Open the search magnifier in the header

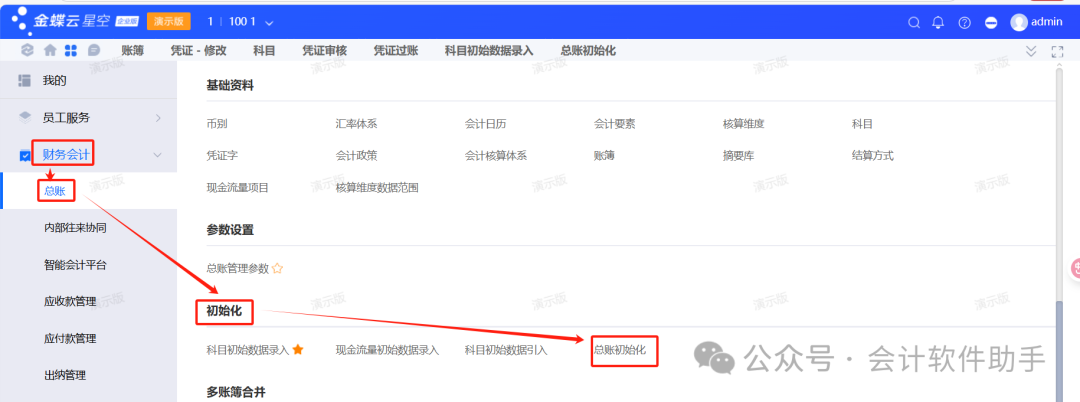(913, 22)
